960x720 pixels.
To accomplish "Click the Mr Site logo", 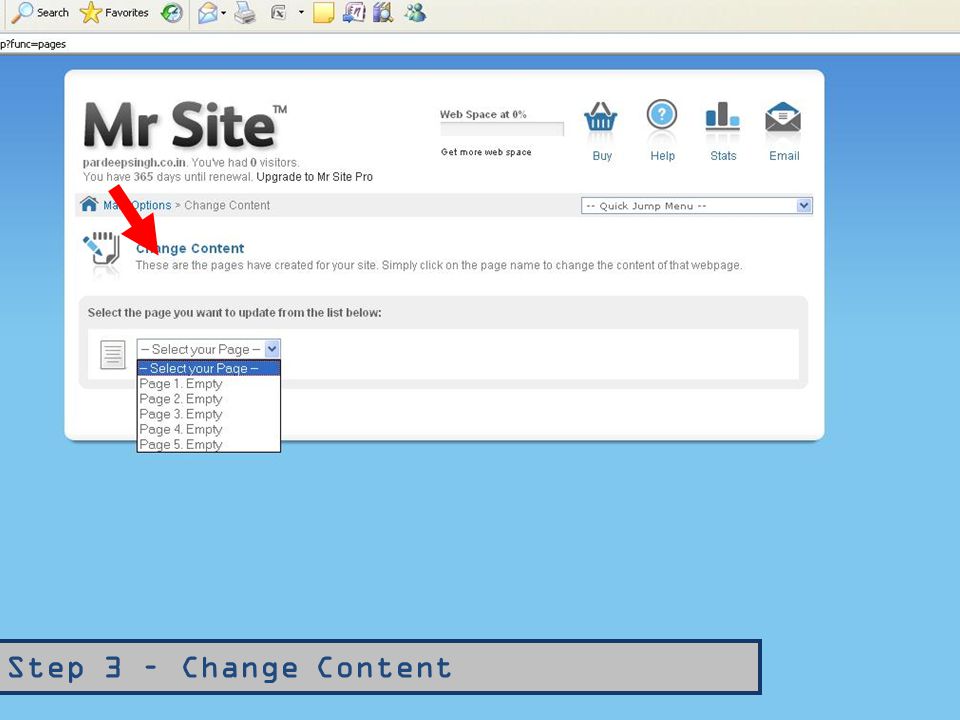I will 185,125.
